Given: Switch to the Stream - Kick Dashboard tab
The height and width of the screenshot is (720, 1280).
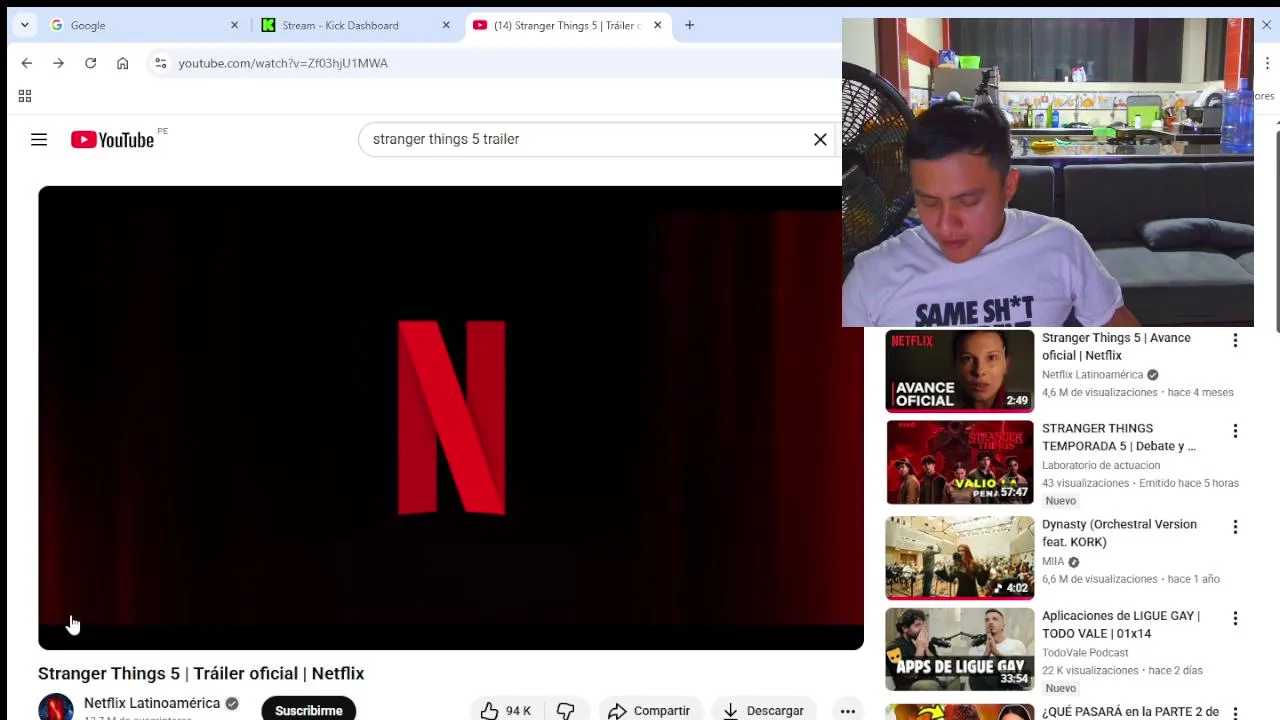Looking at the screenshot, I should (356, 25).
